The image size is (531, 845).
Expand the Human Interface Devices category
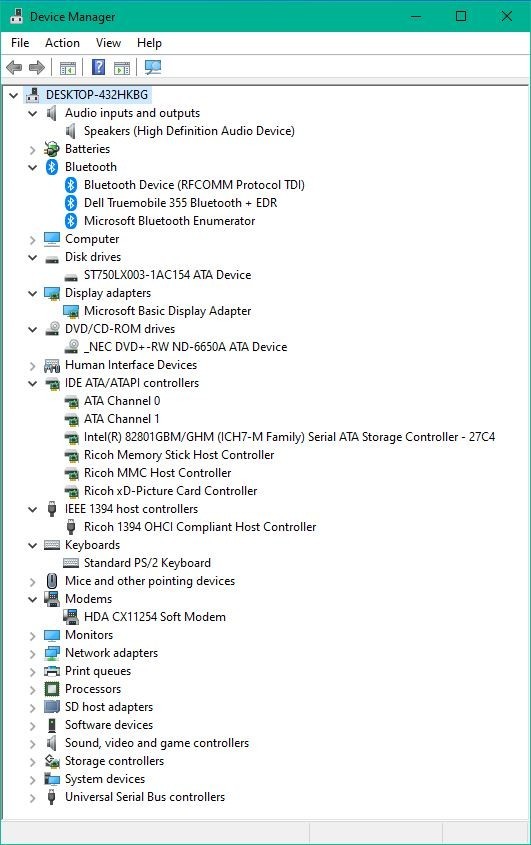point(32,366)
